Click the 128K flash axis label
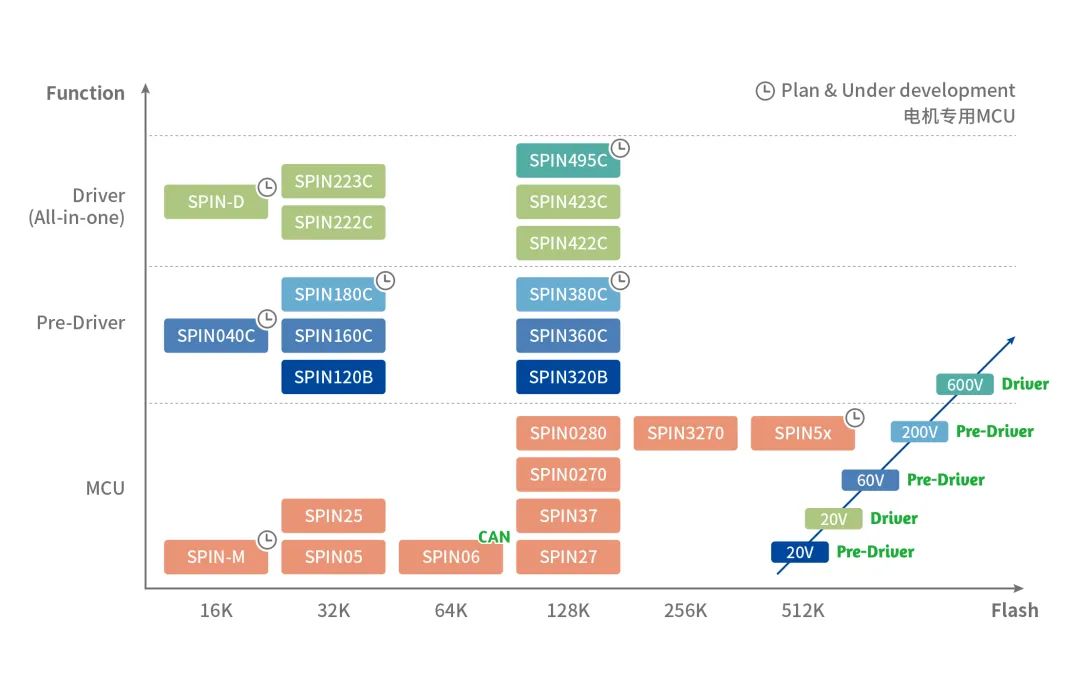 pos(568,611)
